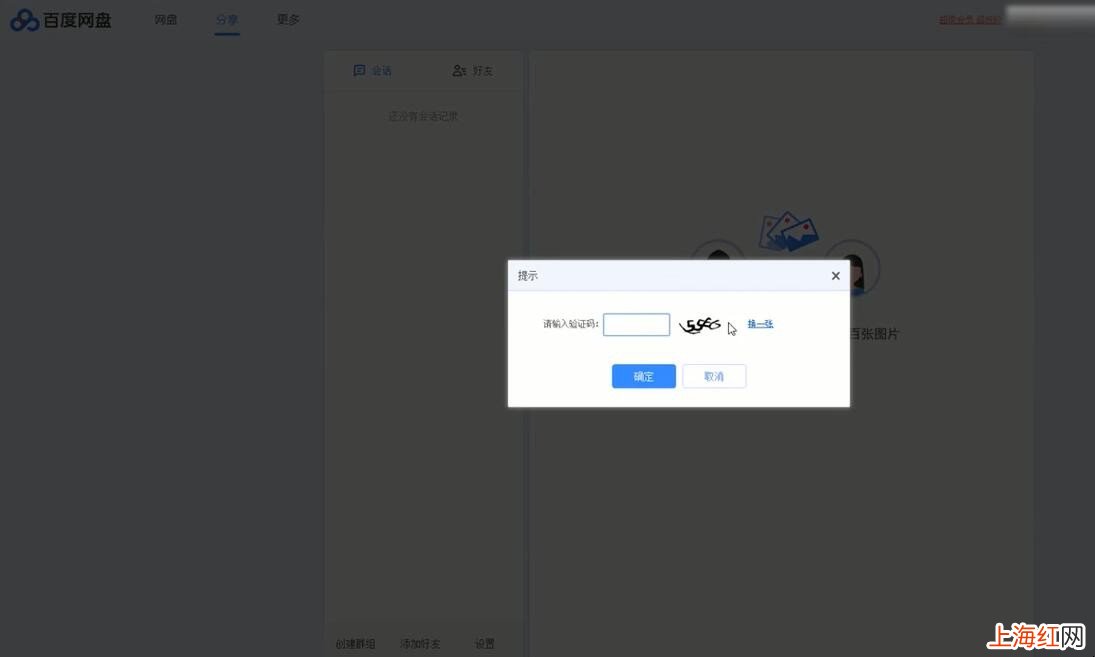This screenshot has height=657, width=1095.
Task: Click the 添加好友 button at bottom
Action: point(420,644)
